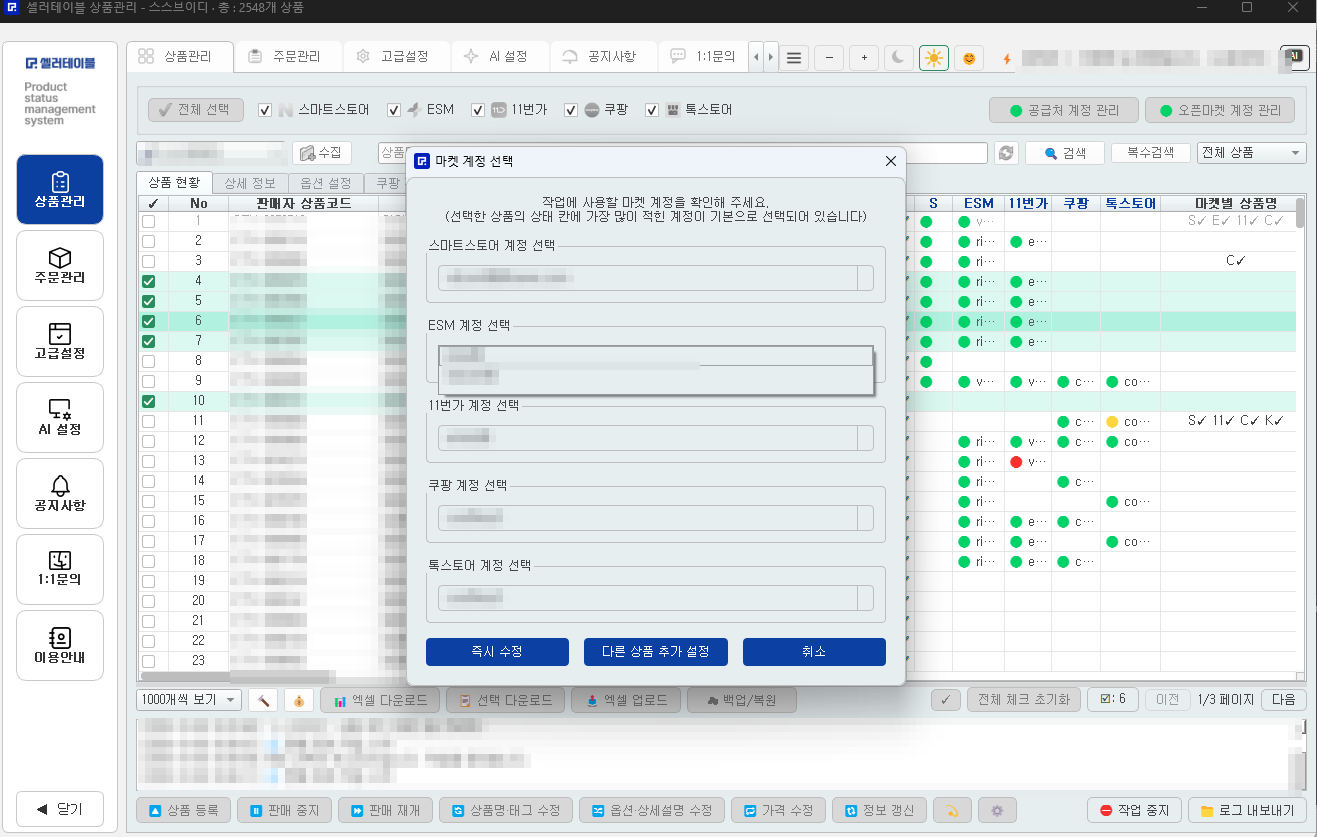
Task: Check product row 1 checkbox
Action: 149,221
